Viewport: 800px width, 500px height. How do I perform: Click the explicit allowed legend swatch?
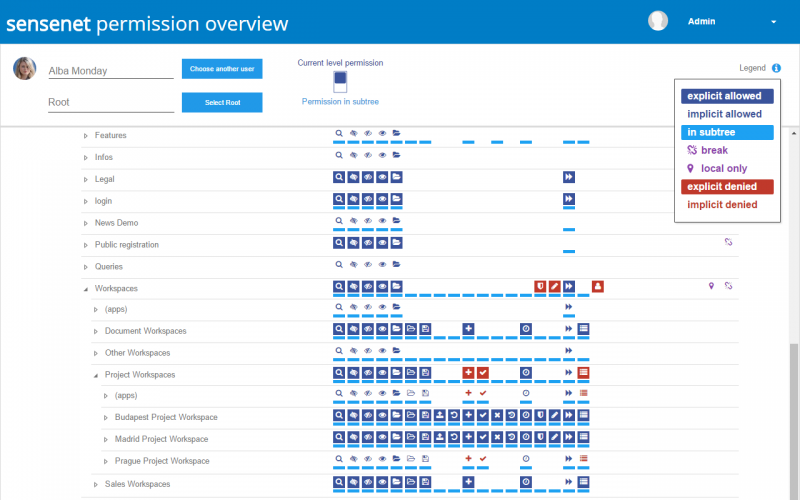727,96
